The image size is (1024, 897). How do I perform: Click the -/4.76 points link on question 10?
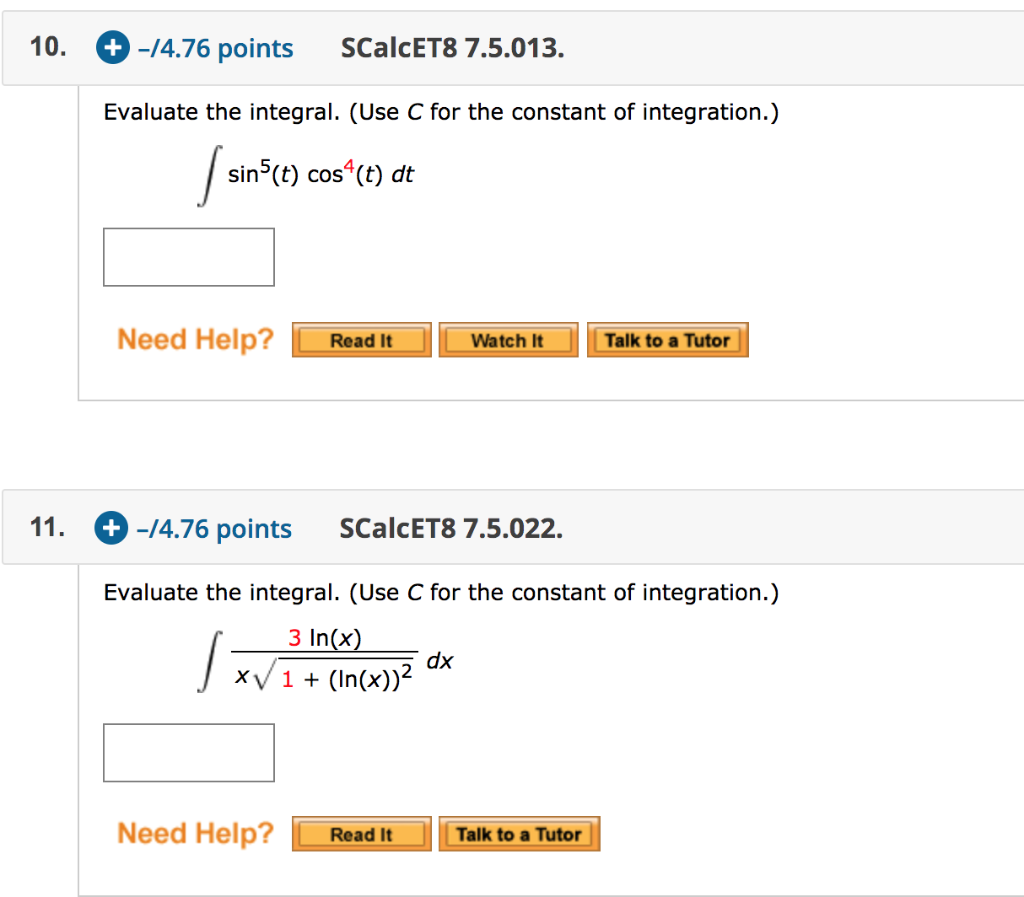tap(215, 47)
